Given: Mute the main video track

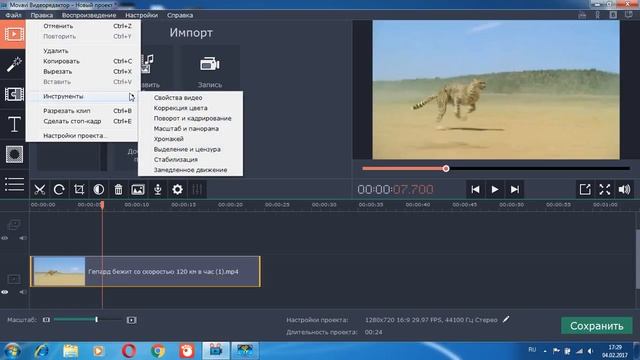Looking at the screenshot, I should (x=22, y=292).
